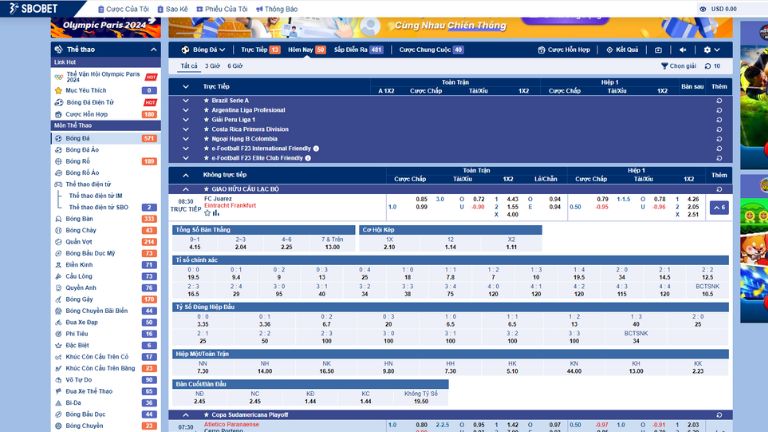Switch to the Sắp Diễn Ra tab
768x432 pixels.
click(358, 49)
